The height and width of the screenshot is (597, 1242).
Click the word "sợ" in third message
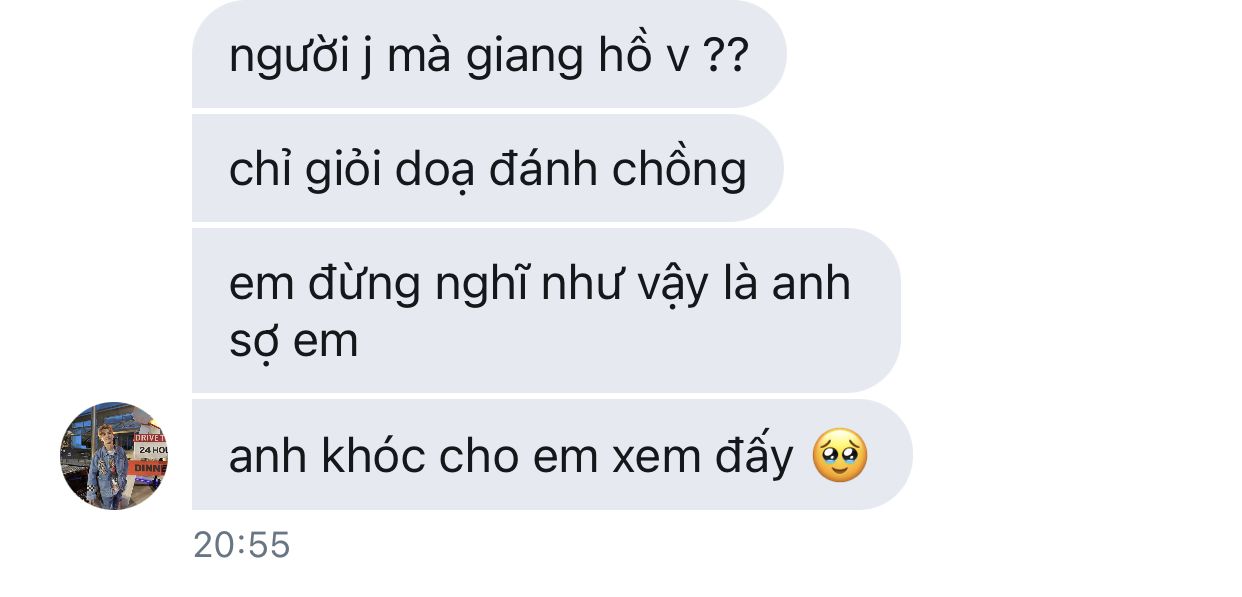254,342
